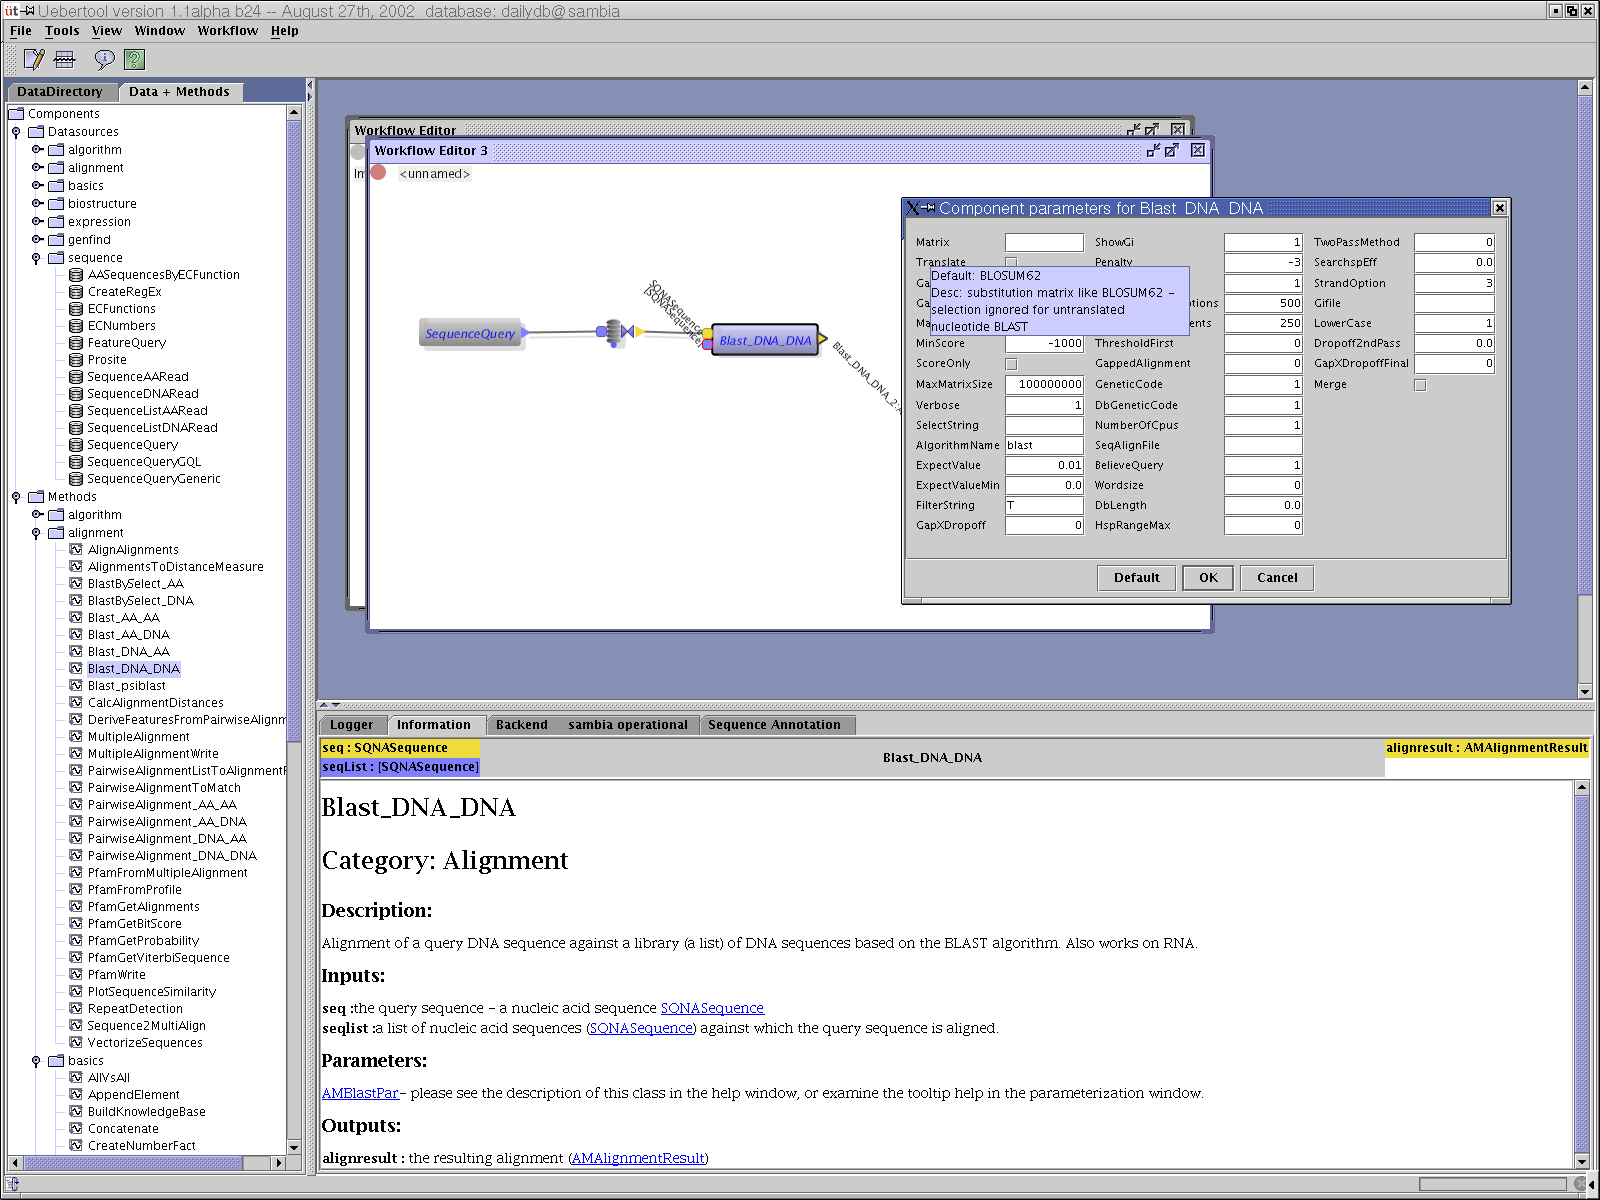Open the AMBlastPar link in the description
The width and height of the screenshot is (1600, 1200).
pos(359,1093)
